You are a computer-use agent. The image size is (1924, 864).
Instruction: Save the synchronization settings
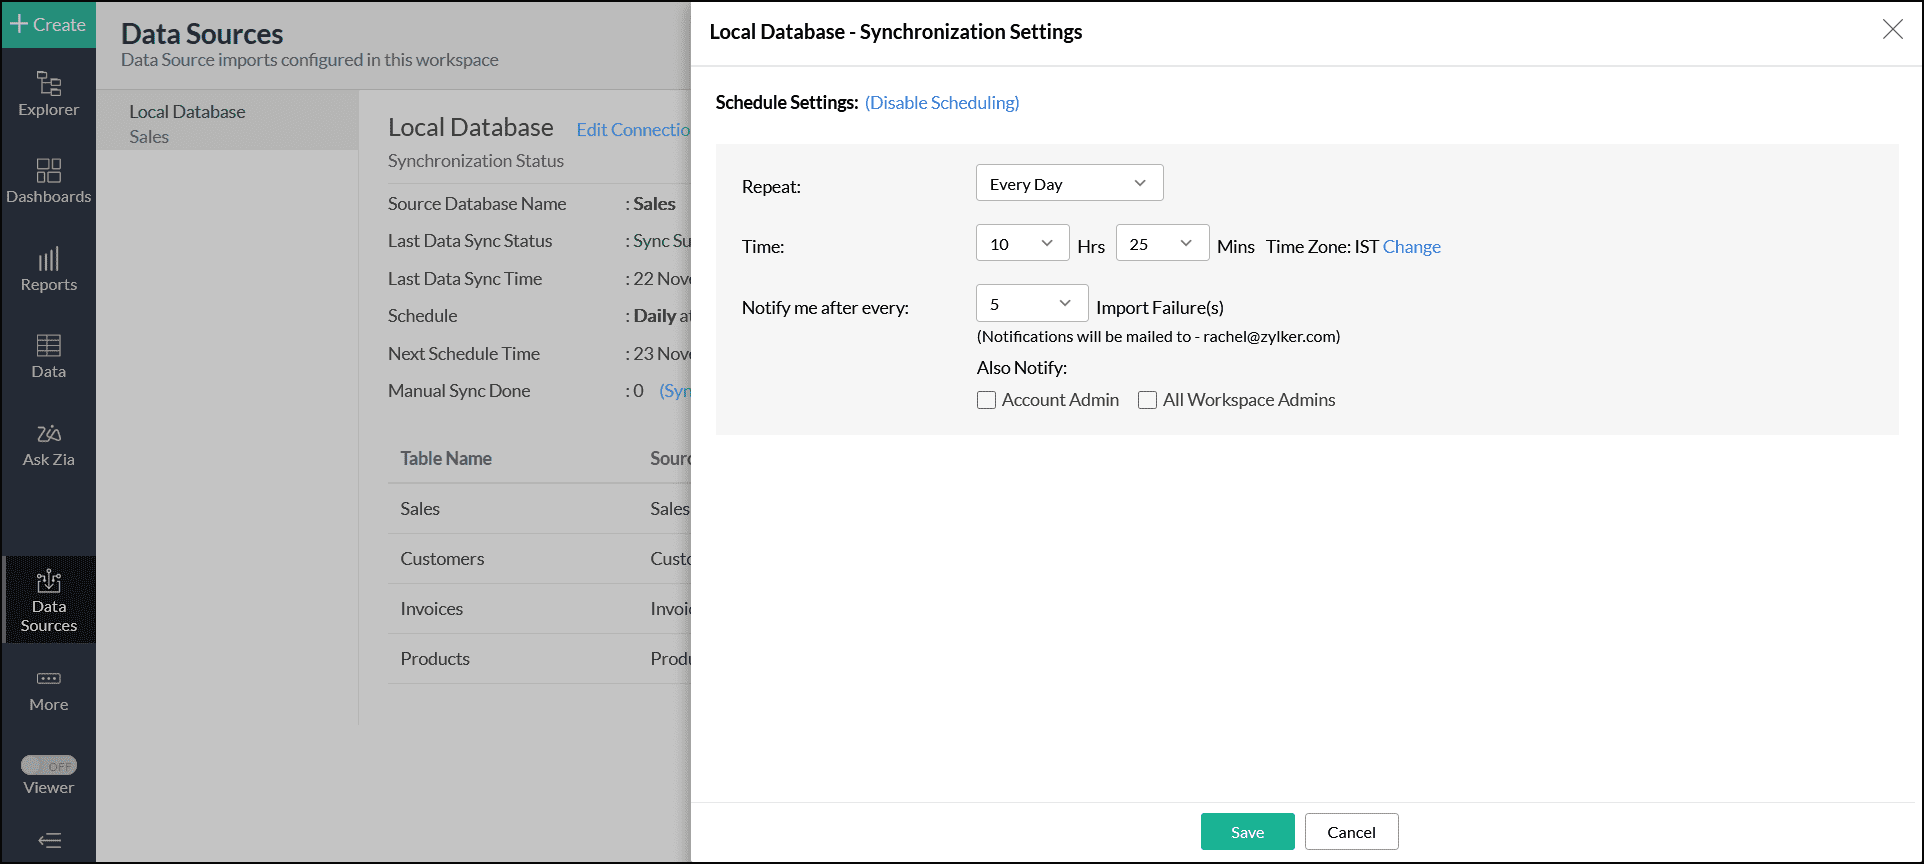pos(1247,831)
